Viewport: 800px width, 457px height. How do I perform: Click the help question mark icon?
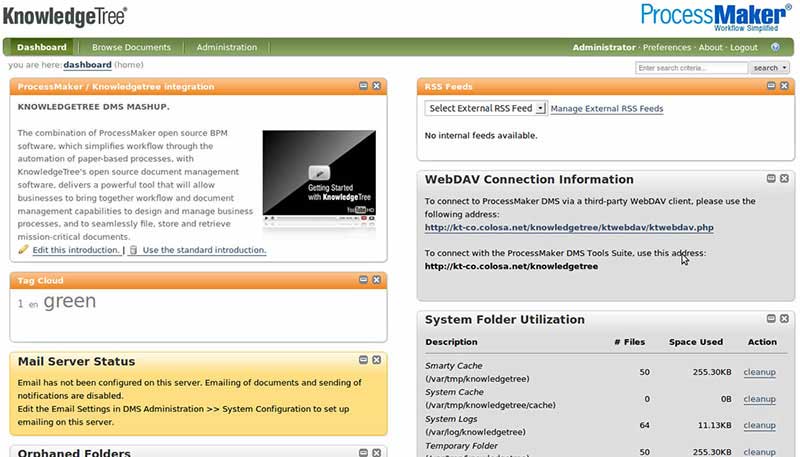point(776,47)
